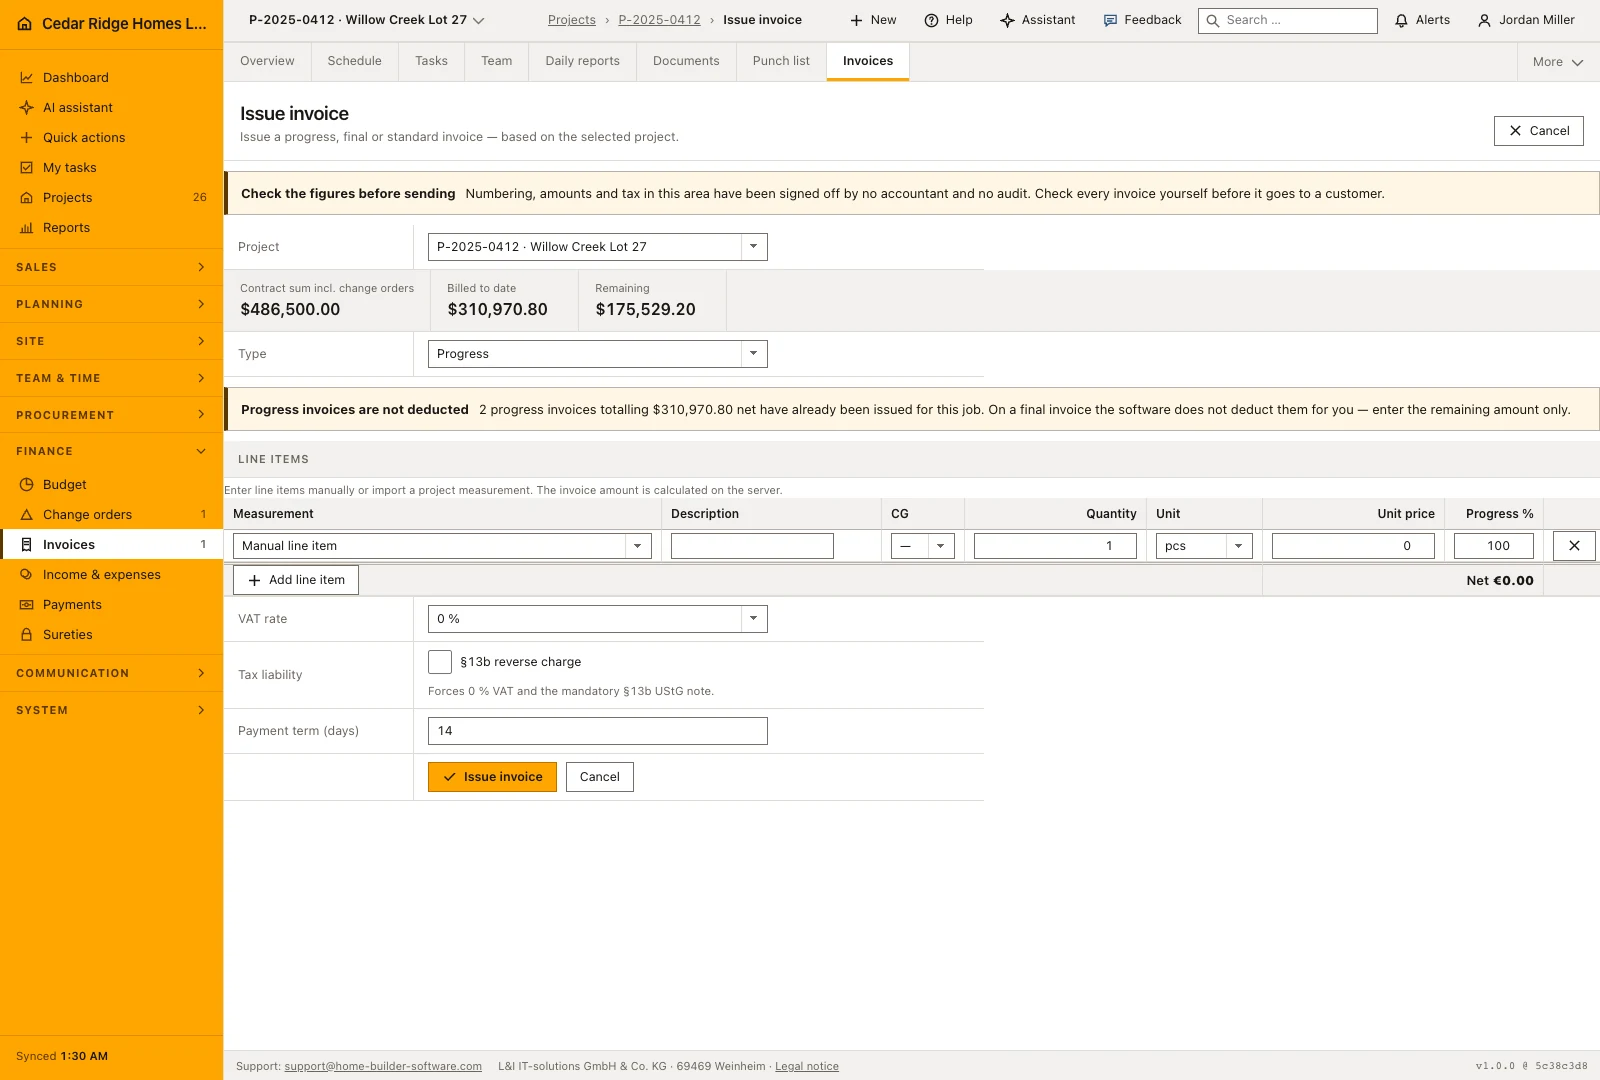Open Quick actions plus icon

tap(27, 137)
